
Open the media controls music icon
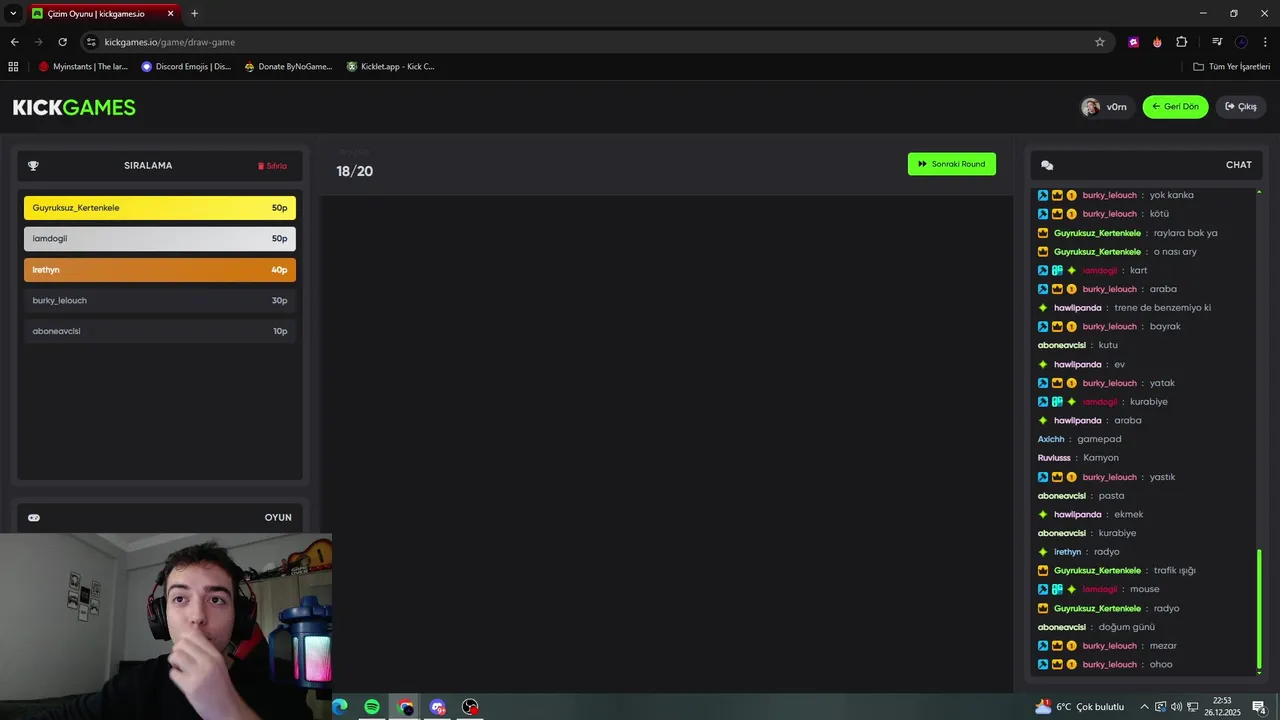pos(1217,42)
